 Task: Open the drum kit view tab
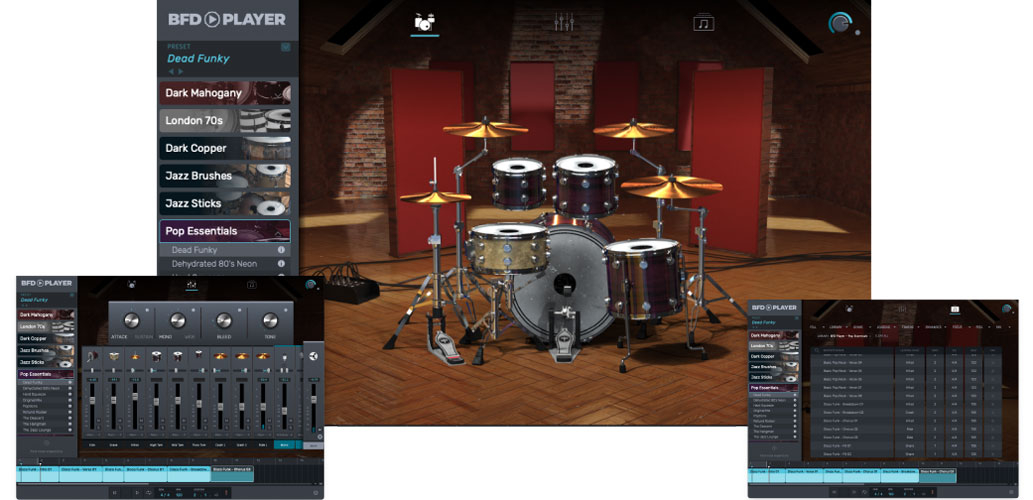click(x=425, y=22)
